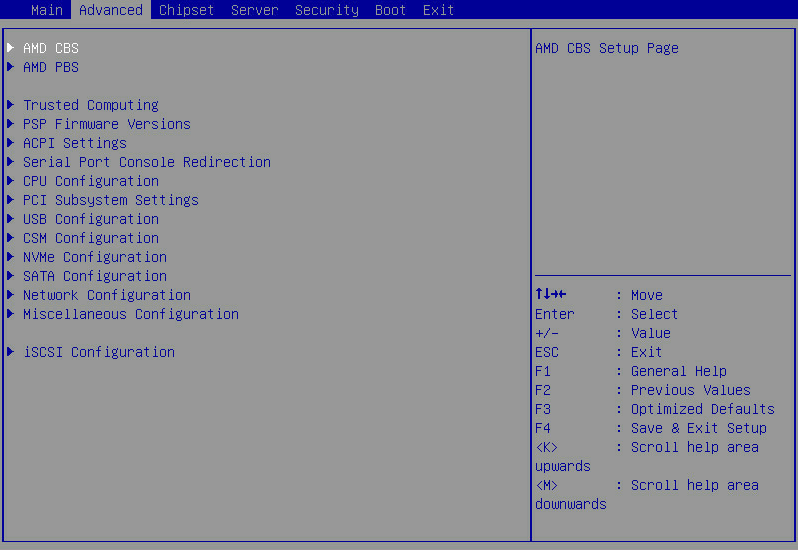
Task: Click the '<K>' key hint
Action: [x=547, y=447]
